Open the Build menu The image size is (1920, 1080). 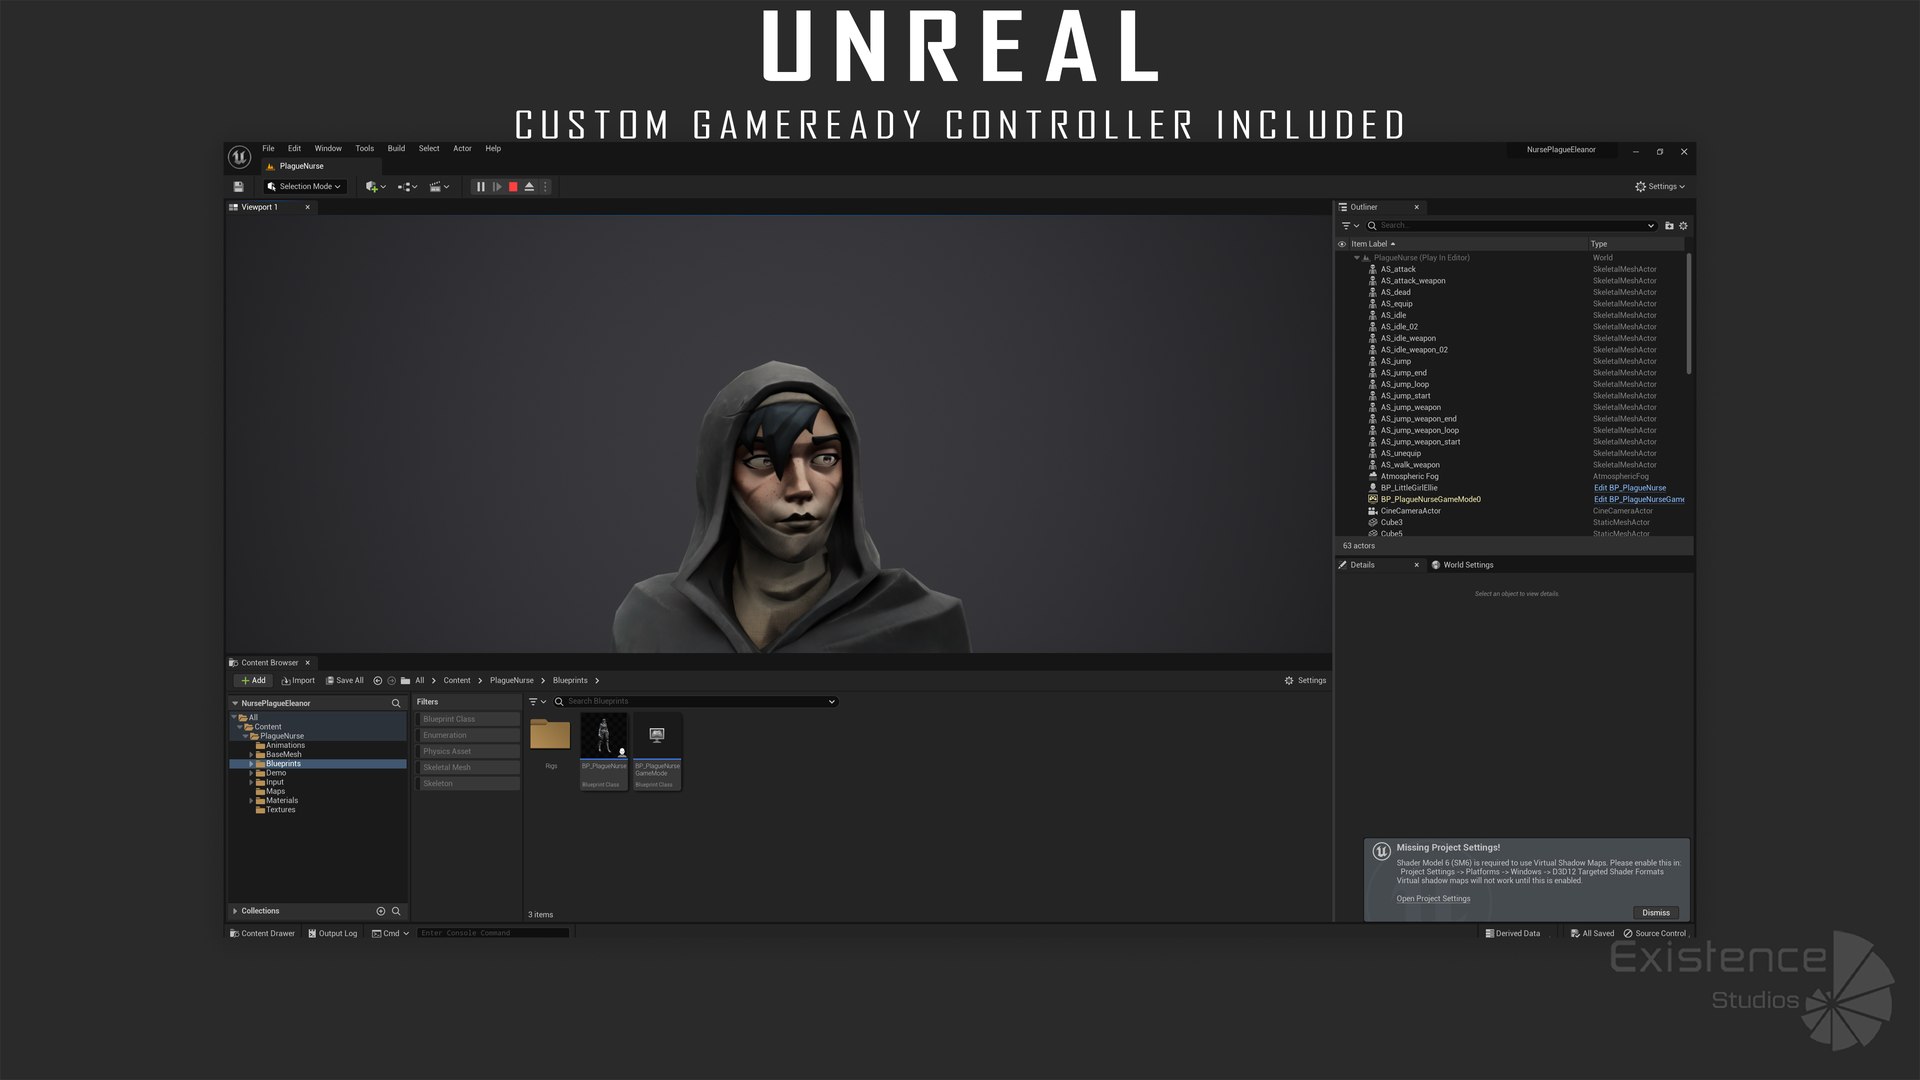pos(396,149)
